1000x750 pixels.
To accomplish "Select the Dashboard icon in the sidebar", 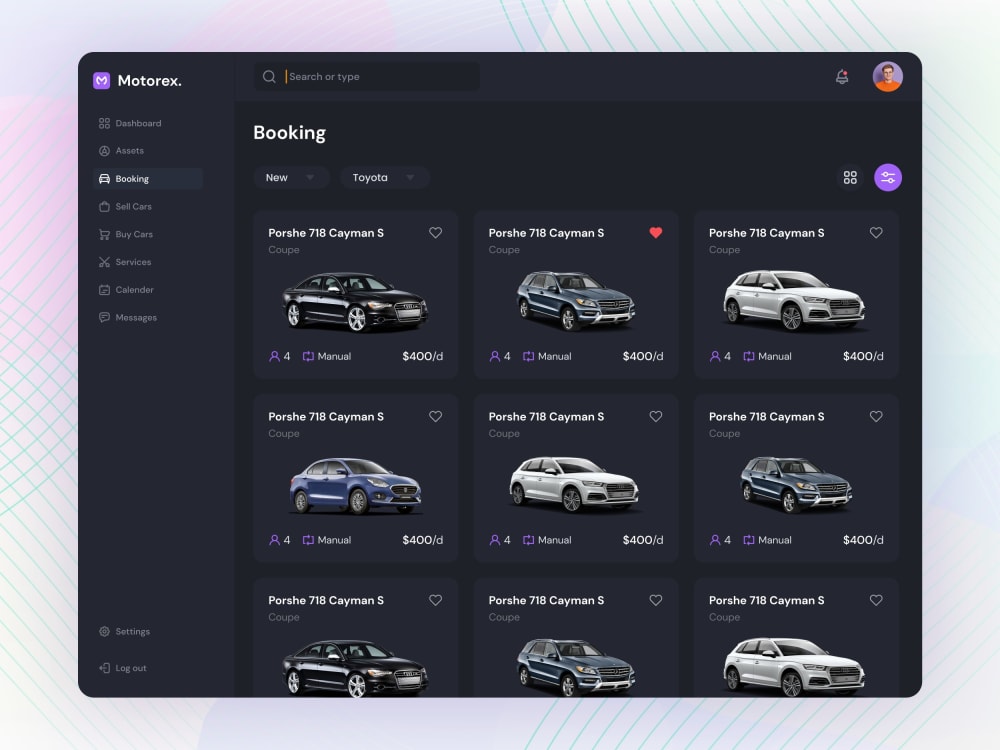I will click(105, 122).
